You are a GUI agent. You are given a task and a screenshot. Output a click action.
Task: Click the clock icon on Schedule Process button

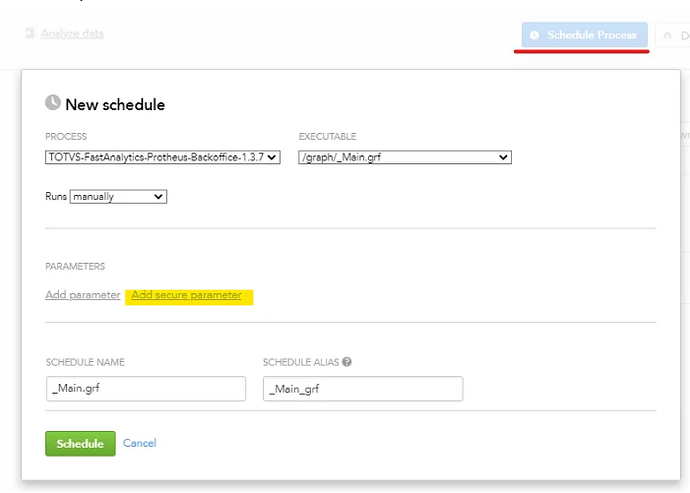(x=534, y=35)
